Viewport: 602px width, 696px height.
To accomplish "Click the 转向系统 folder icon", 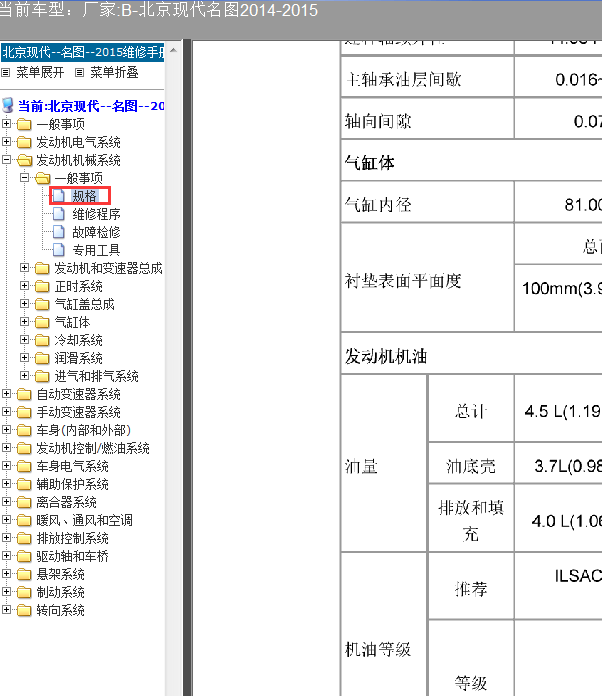I will 24,610.
